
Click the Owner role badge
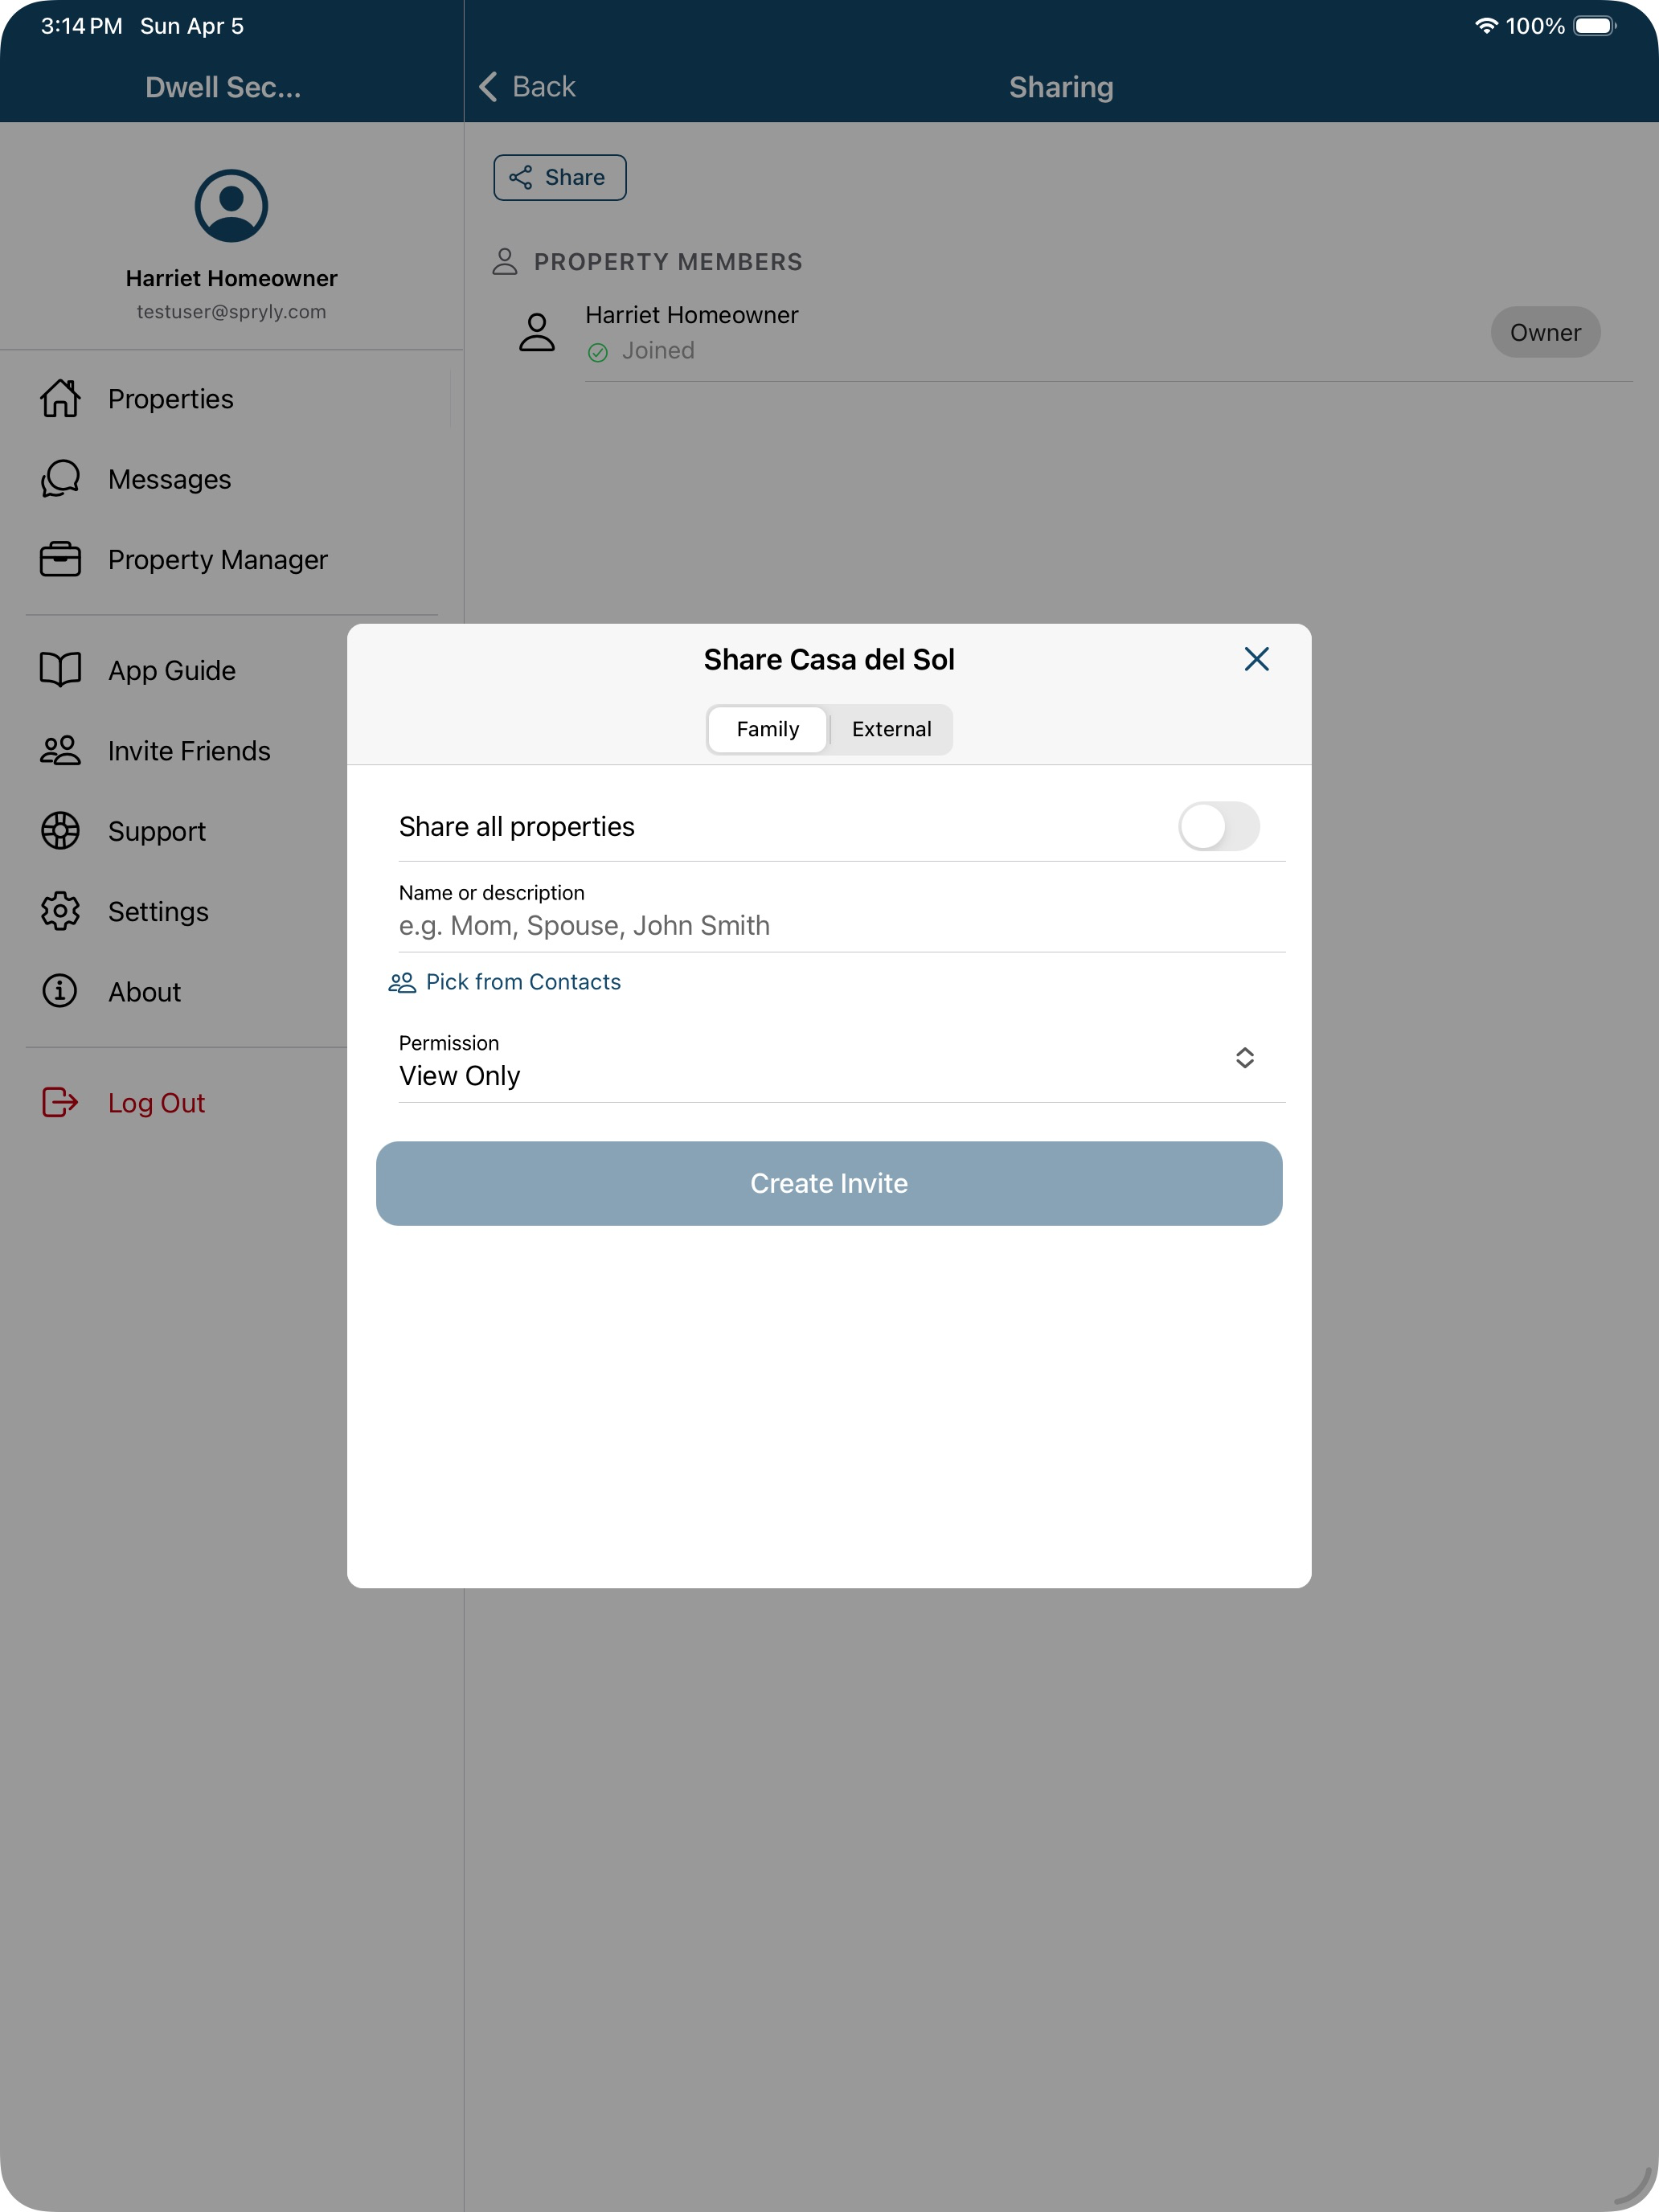(1545, 332)
